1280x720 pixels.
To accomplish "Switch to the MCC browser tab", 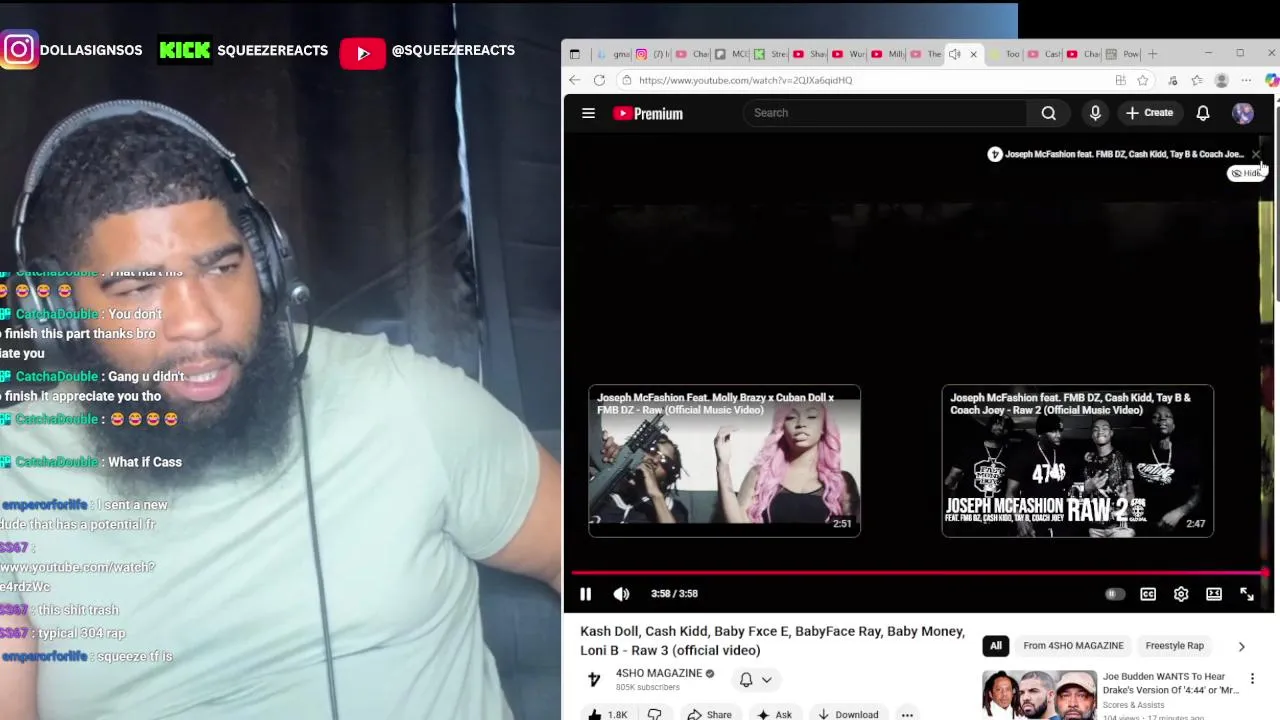I will coord(731,54).
